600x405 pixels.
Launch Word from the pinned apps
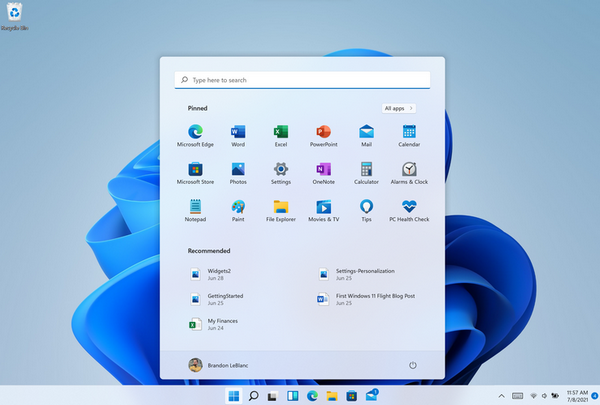[x=238, y=133]
